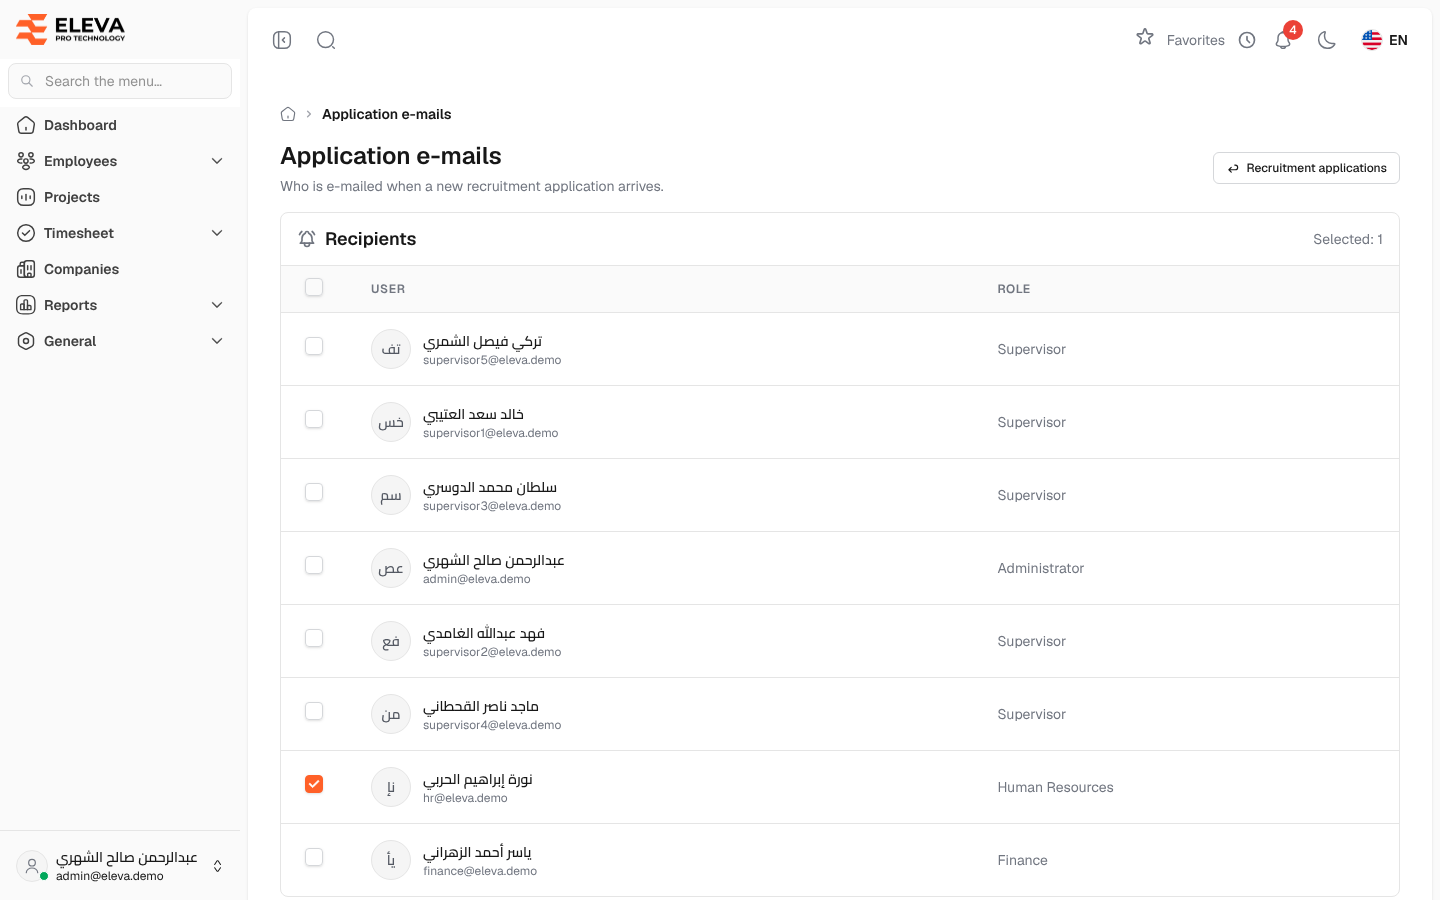The height and width of the screenshot is (900, 1440).
Task: Click the Favorites star icon
Action: click(1145, 37)
